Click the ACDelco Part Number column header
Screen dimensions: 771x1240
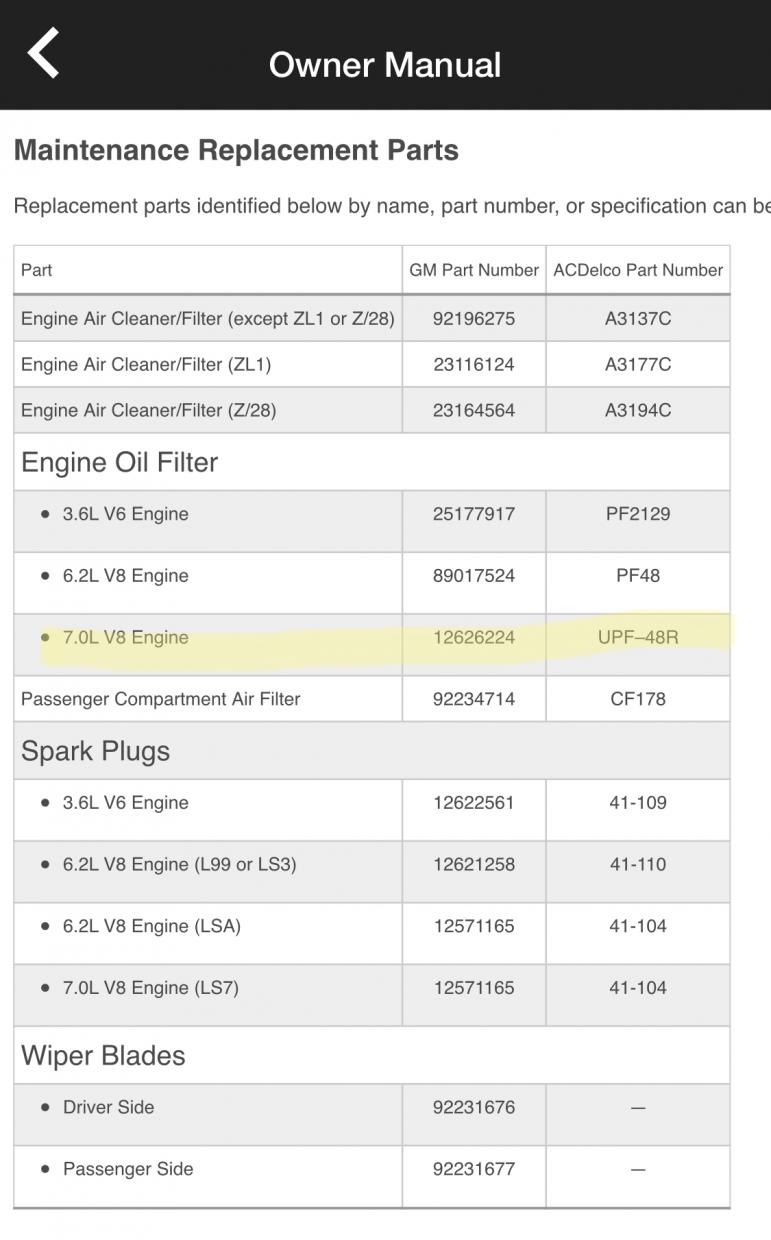[638, 270]
